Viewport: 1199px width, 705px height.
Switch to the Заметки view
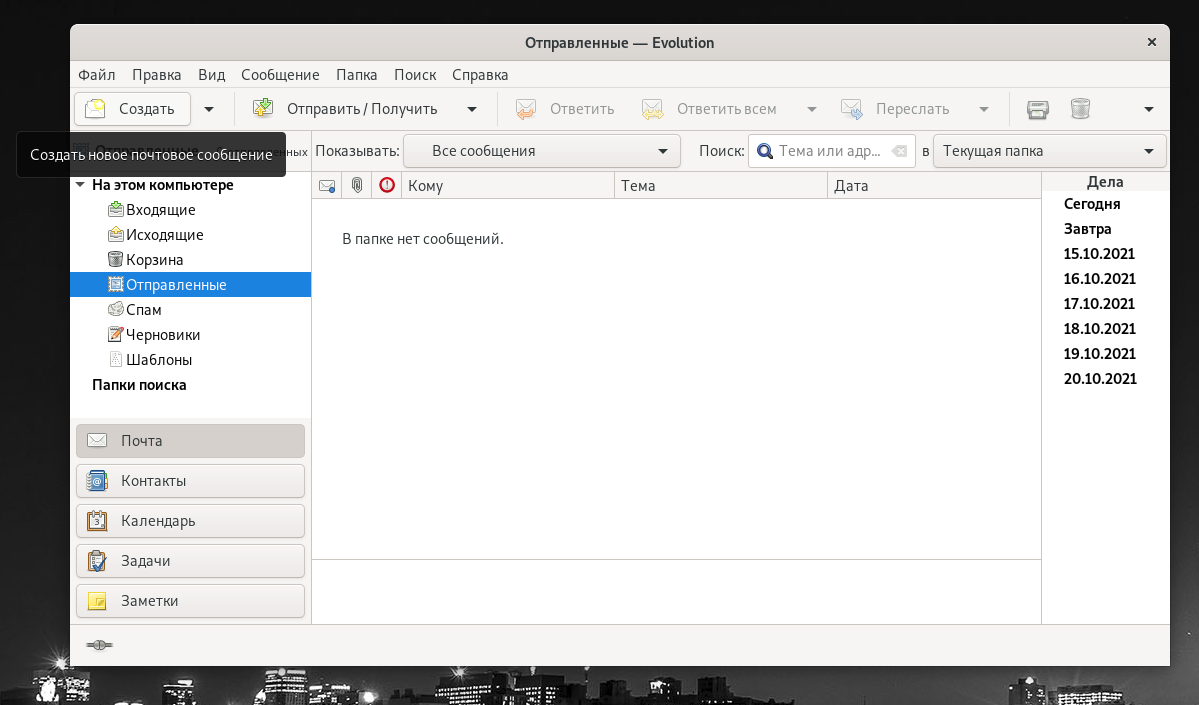click(x=190, y=601)
